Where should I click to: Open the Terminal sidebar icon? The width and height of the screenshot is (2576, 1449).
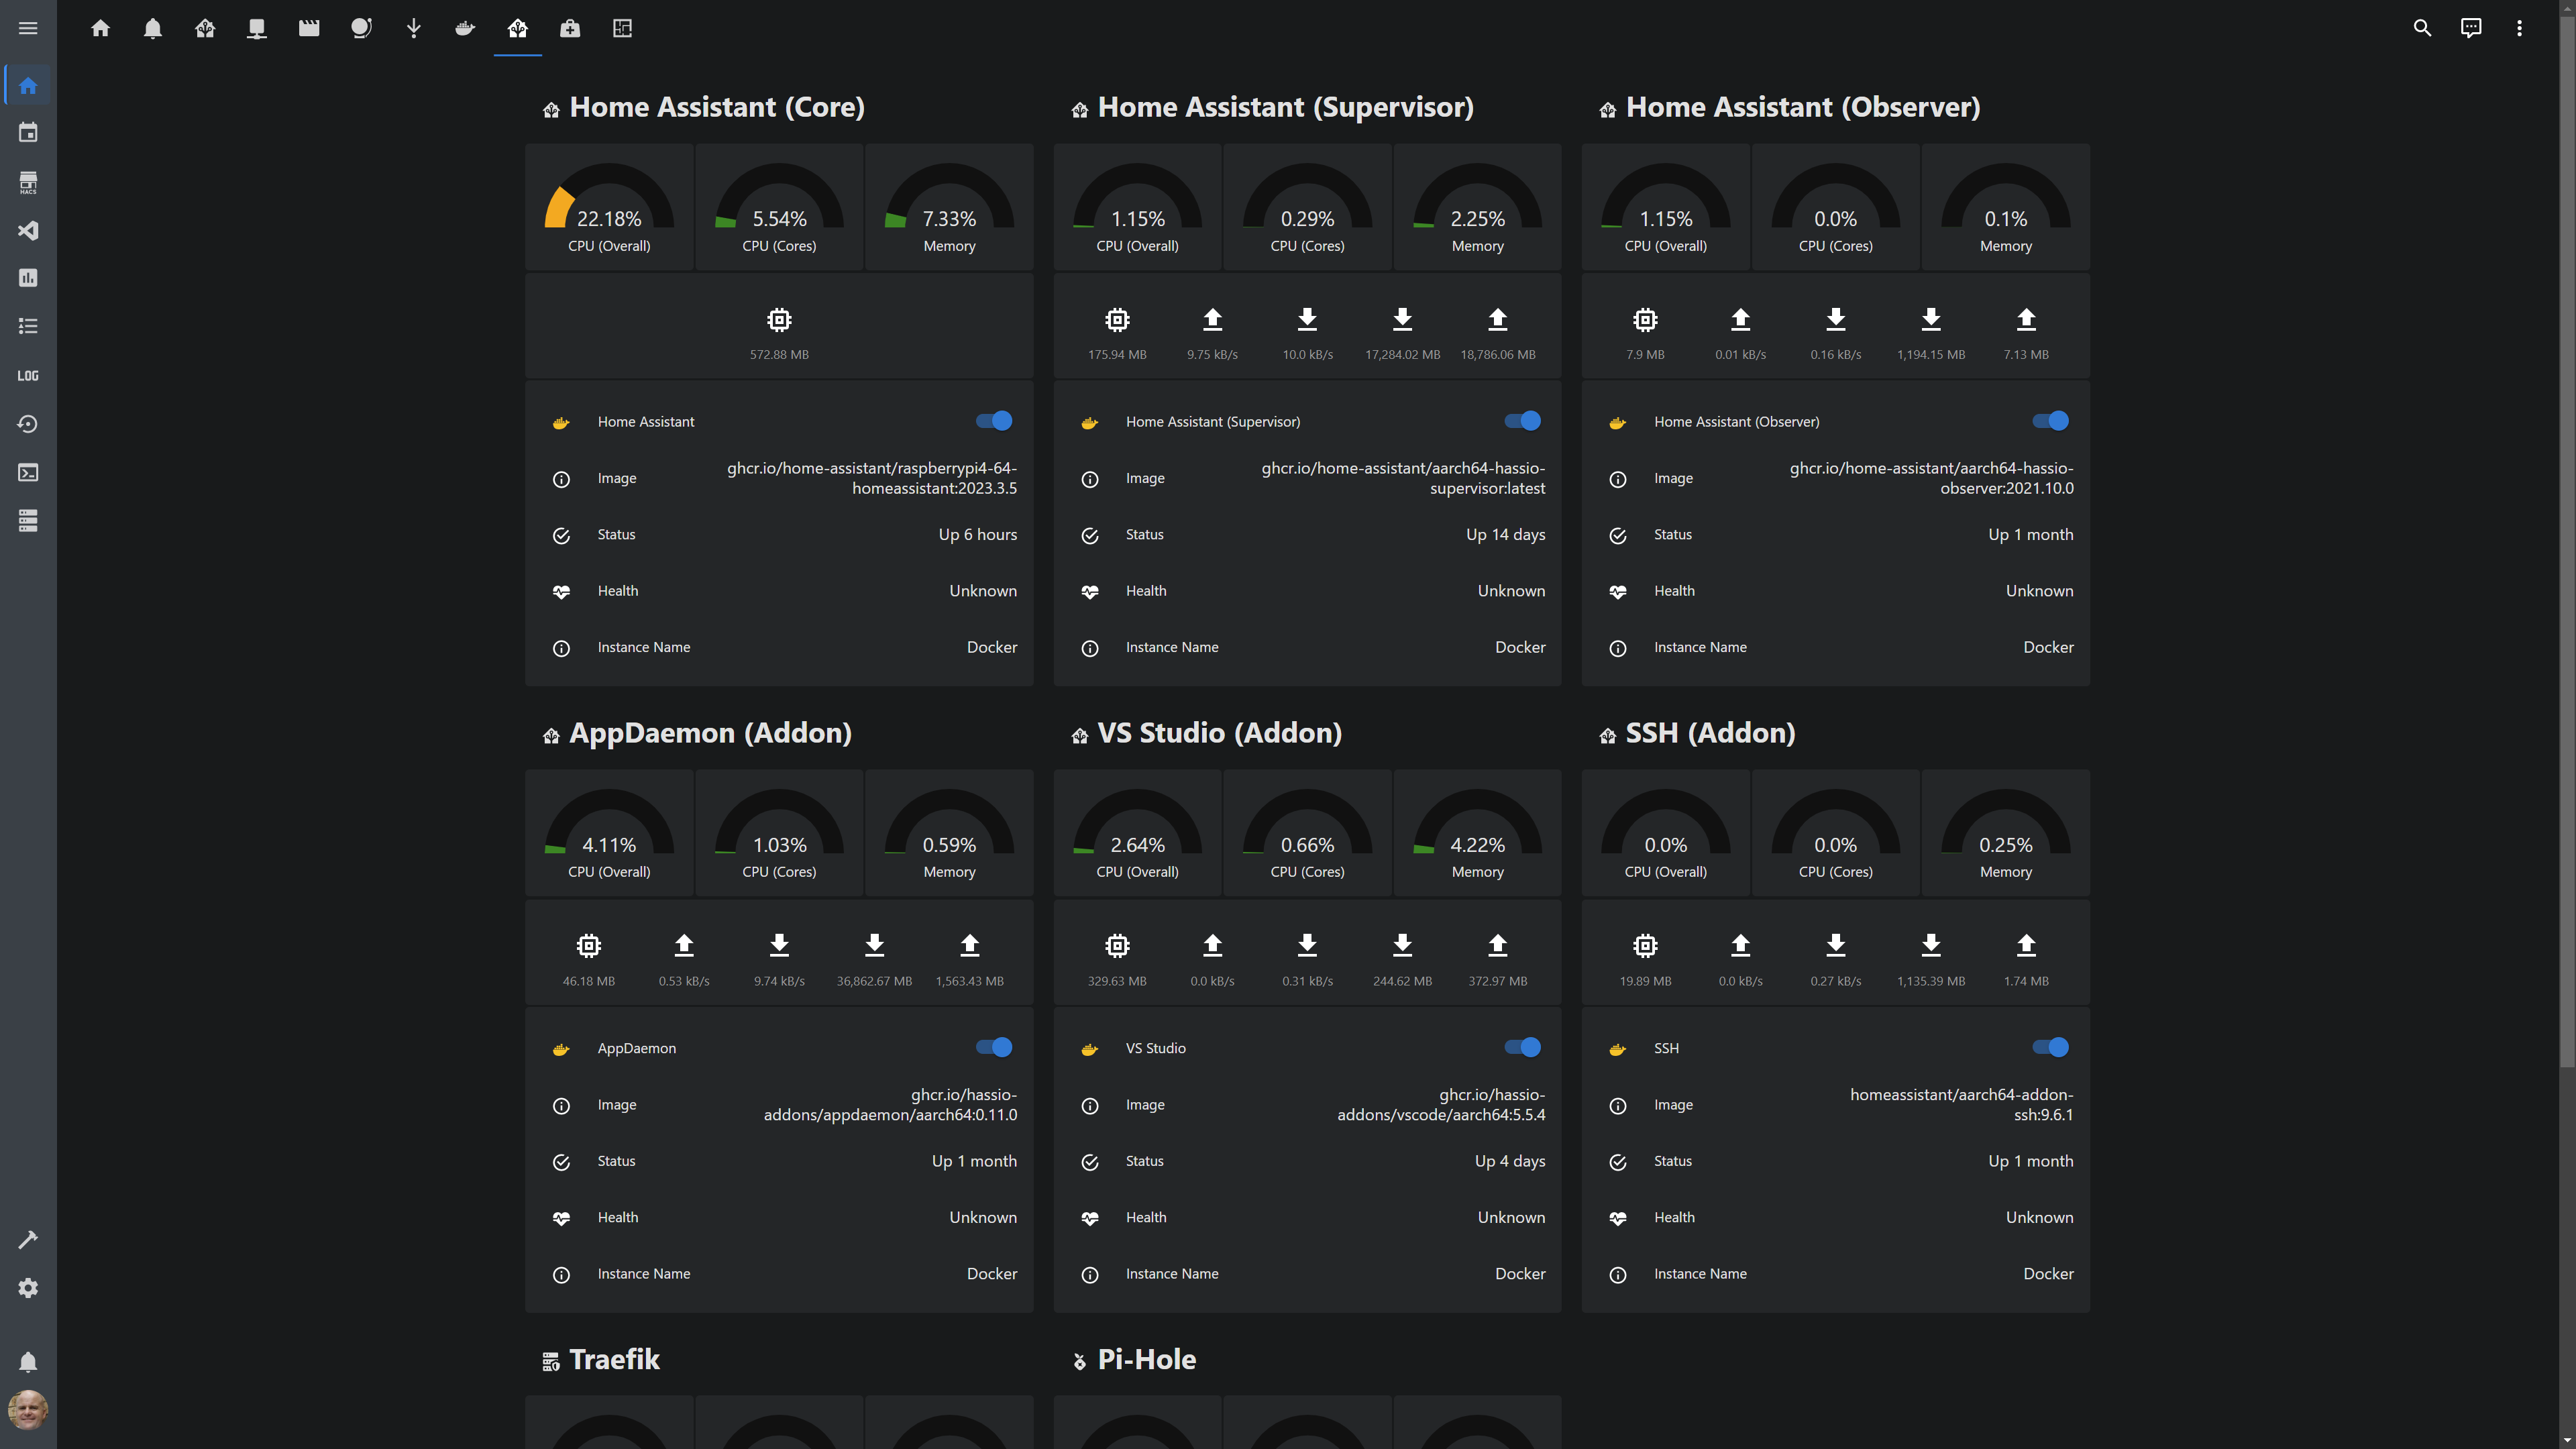point(28,472)
